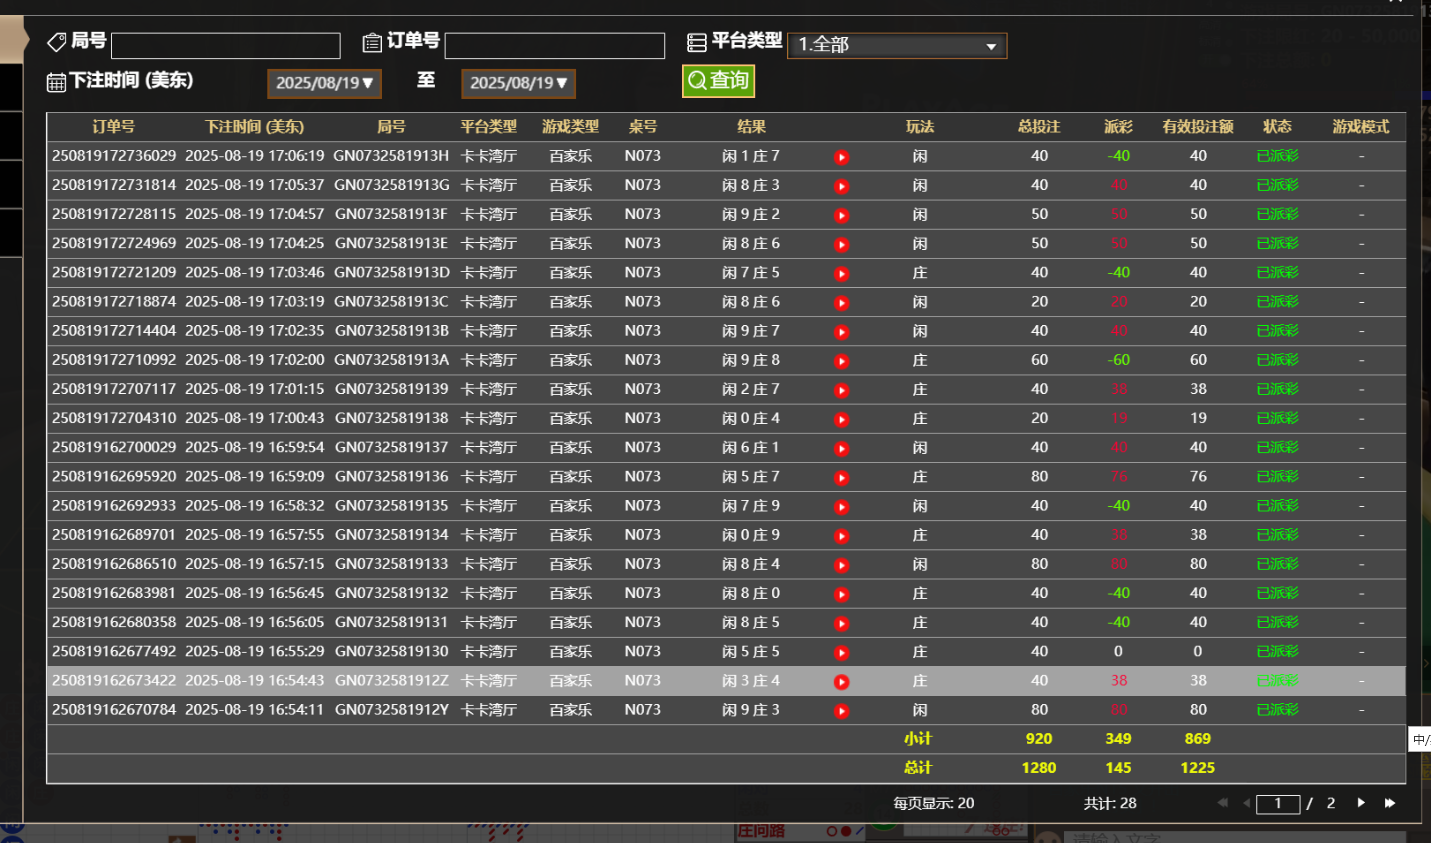The height and width of the screenshot is (843, 1431).
Task: Click the 派彩 column header
Action: pyautogui.click(x=1118, y=127)
